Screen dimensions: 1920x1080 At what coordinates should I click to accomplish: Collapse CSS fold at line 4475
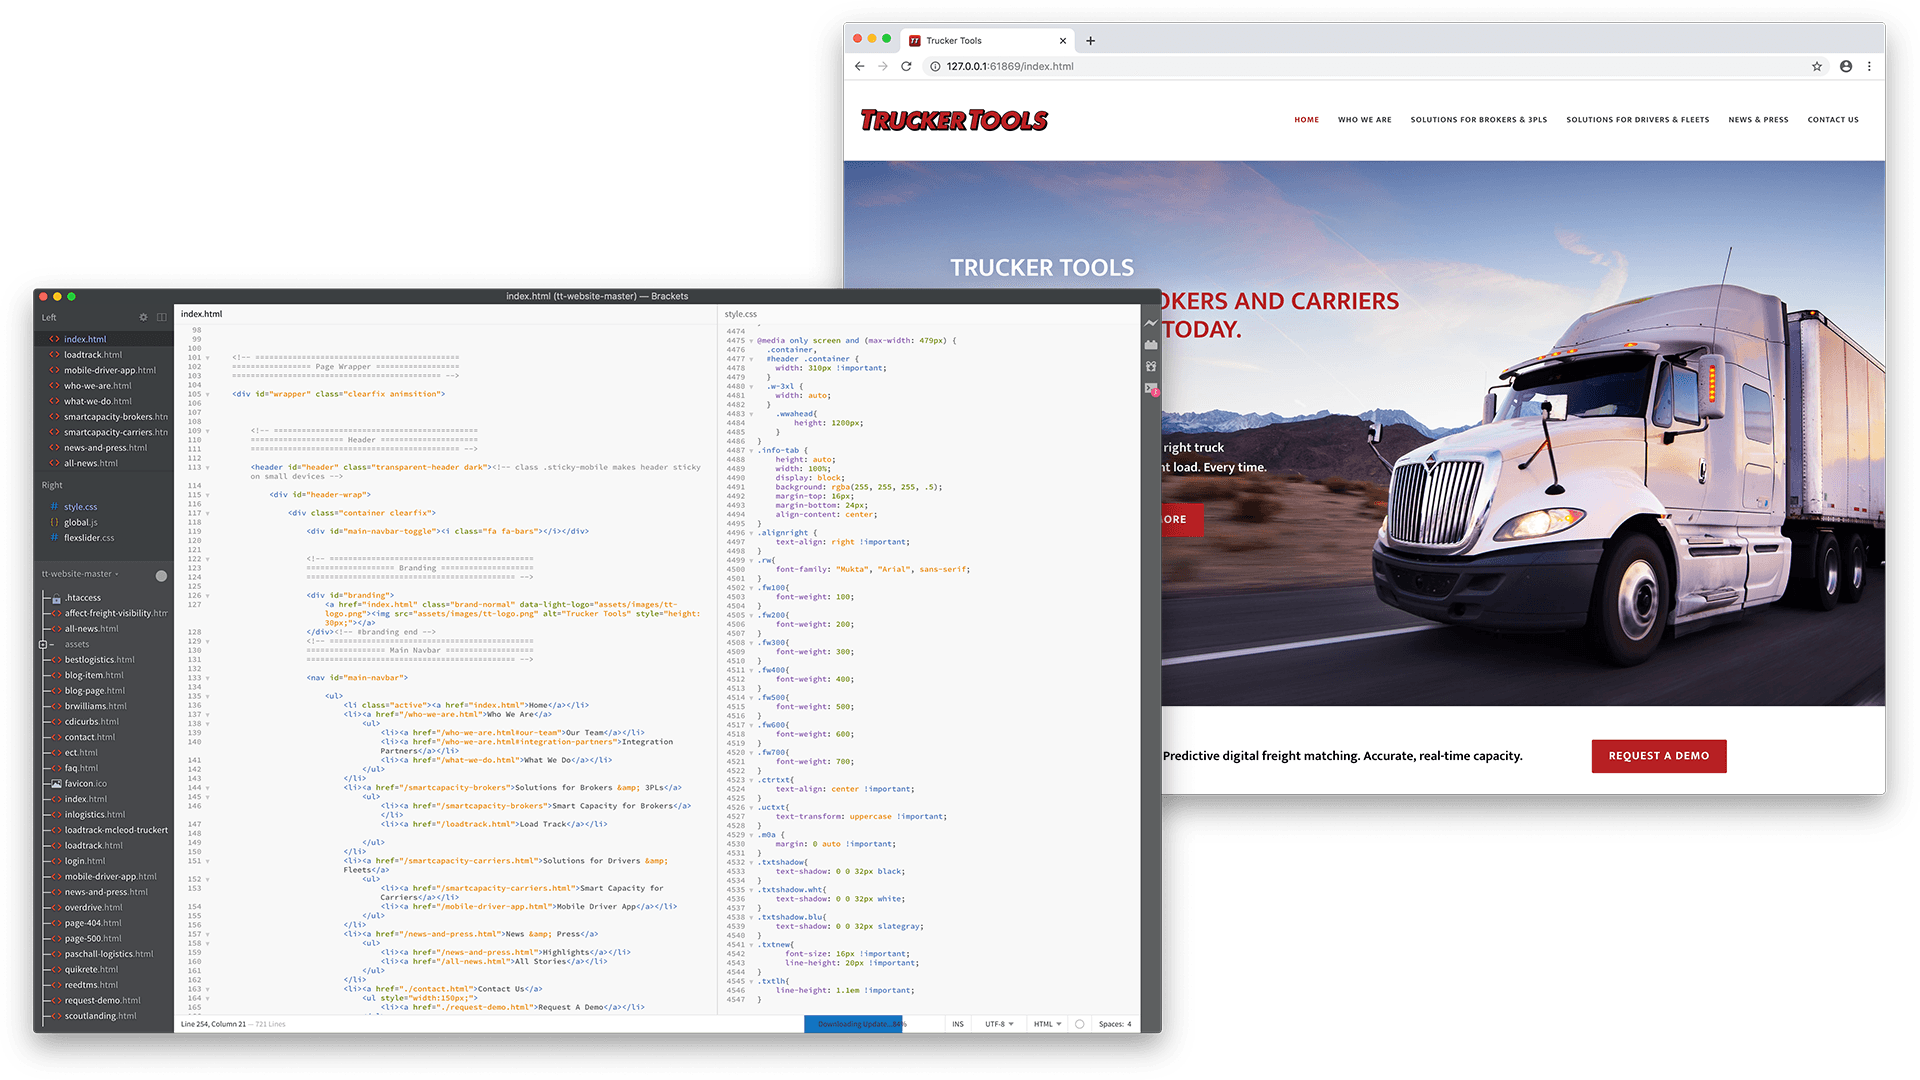point(751,340)
